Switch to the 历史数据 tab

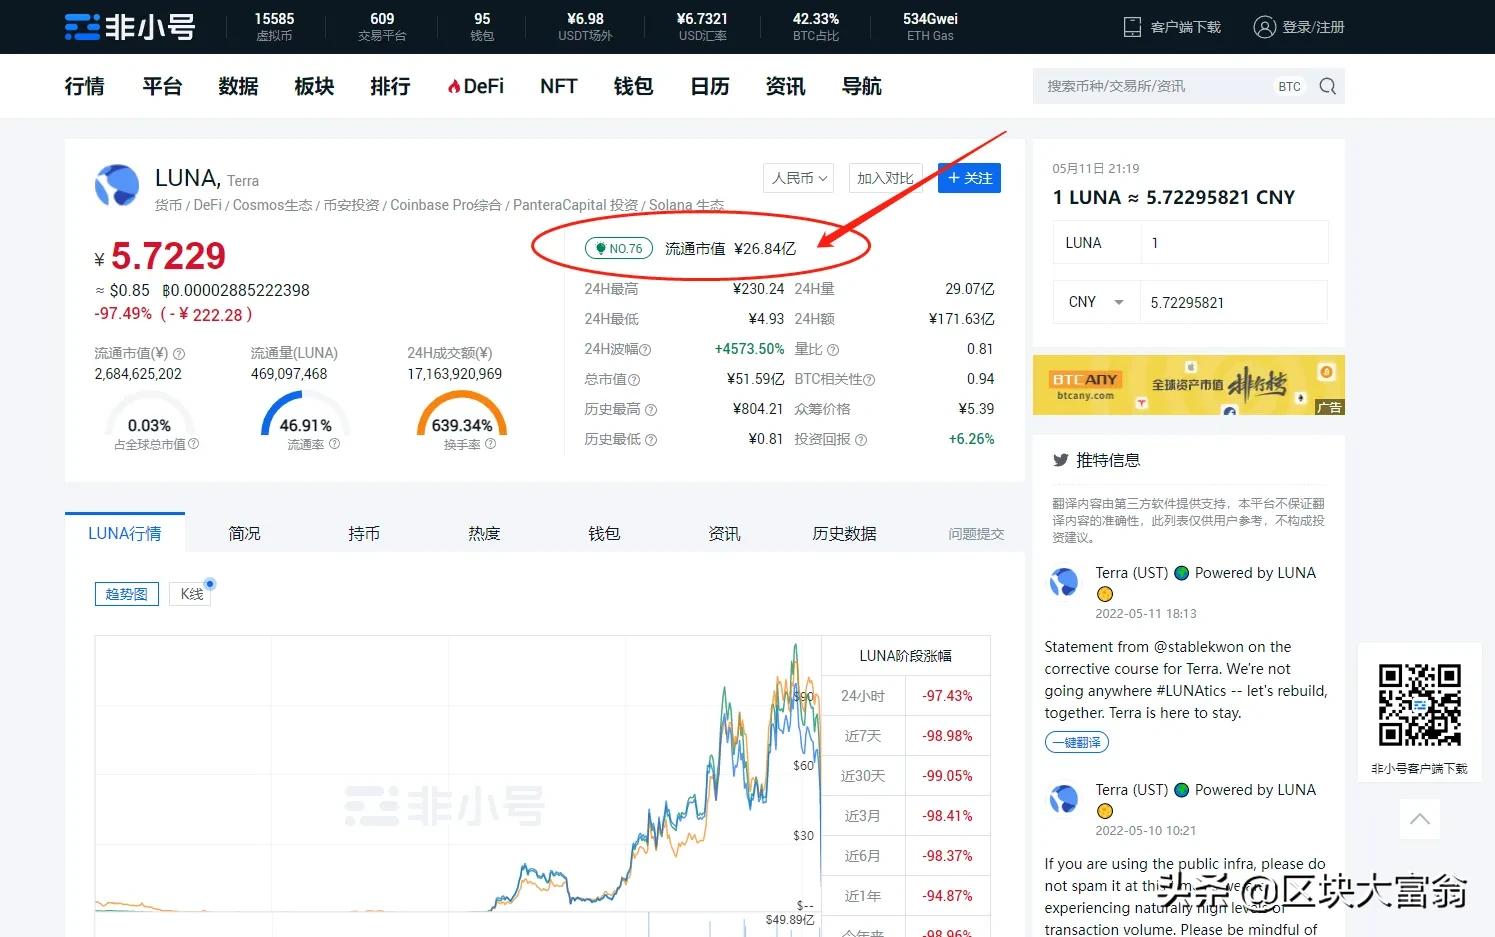(844, 533)
